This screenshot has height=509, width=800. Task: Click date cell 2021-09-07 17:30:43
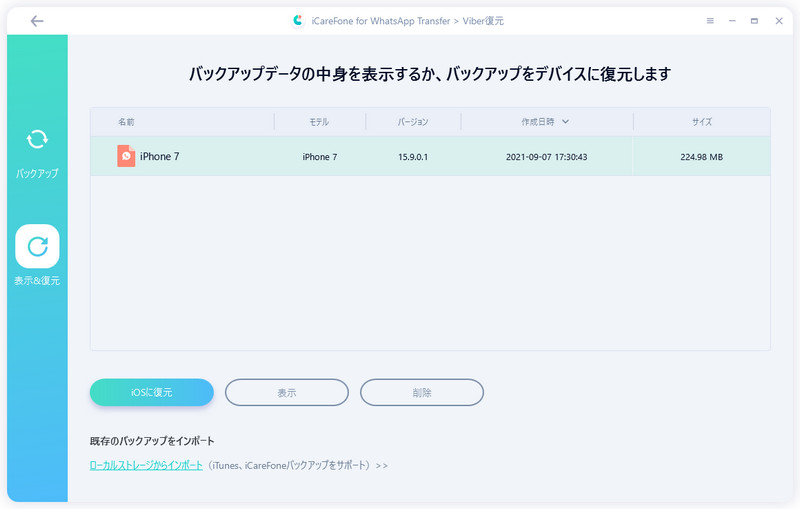pyautogui.click(x=546, y=157)
